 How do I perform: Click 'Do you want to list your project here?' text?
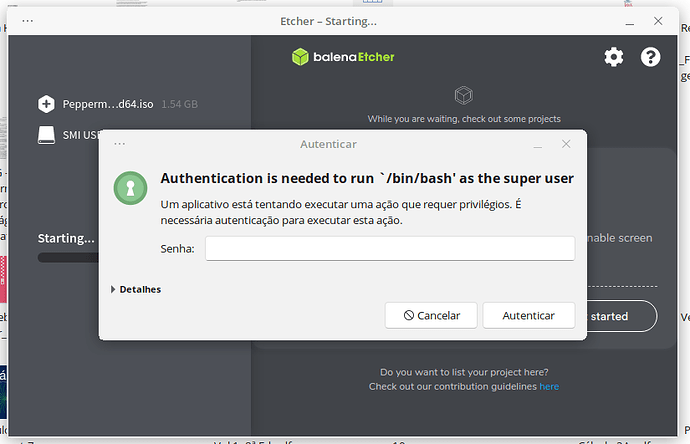pos(464,372)
